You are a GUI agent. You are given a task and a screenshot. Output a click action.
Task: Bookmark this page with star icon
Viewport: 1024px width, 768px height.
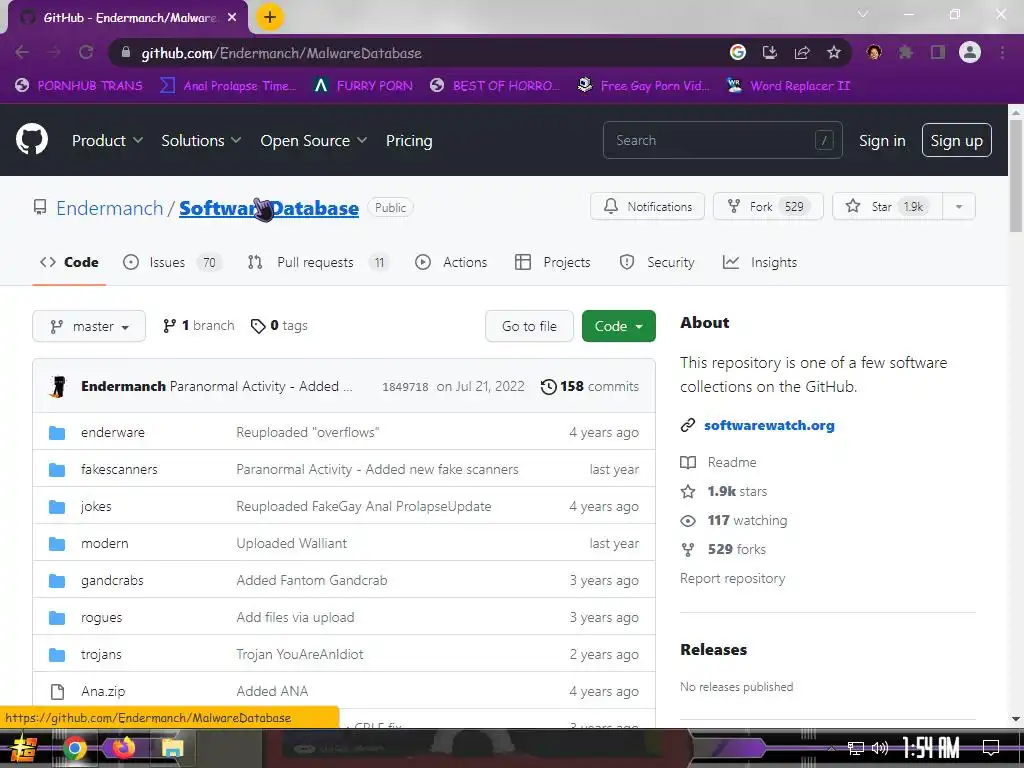pos(833,52)
